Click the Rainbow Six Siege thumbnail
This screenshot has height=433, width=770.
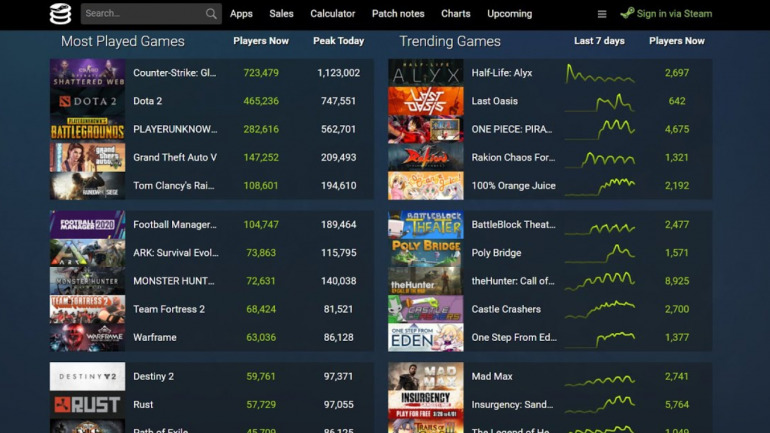(87, 186)
